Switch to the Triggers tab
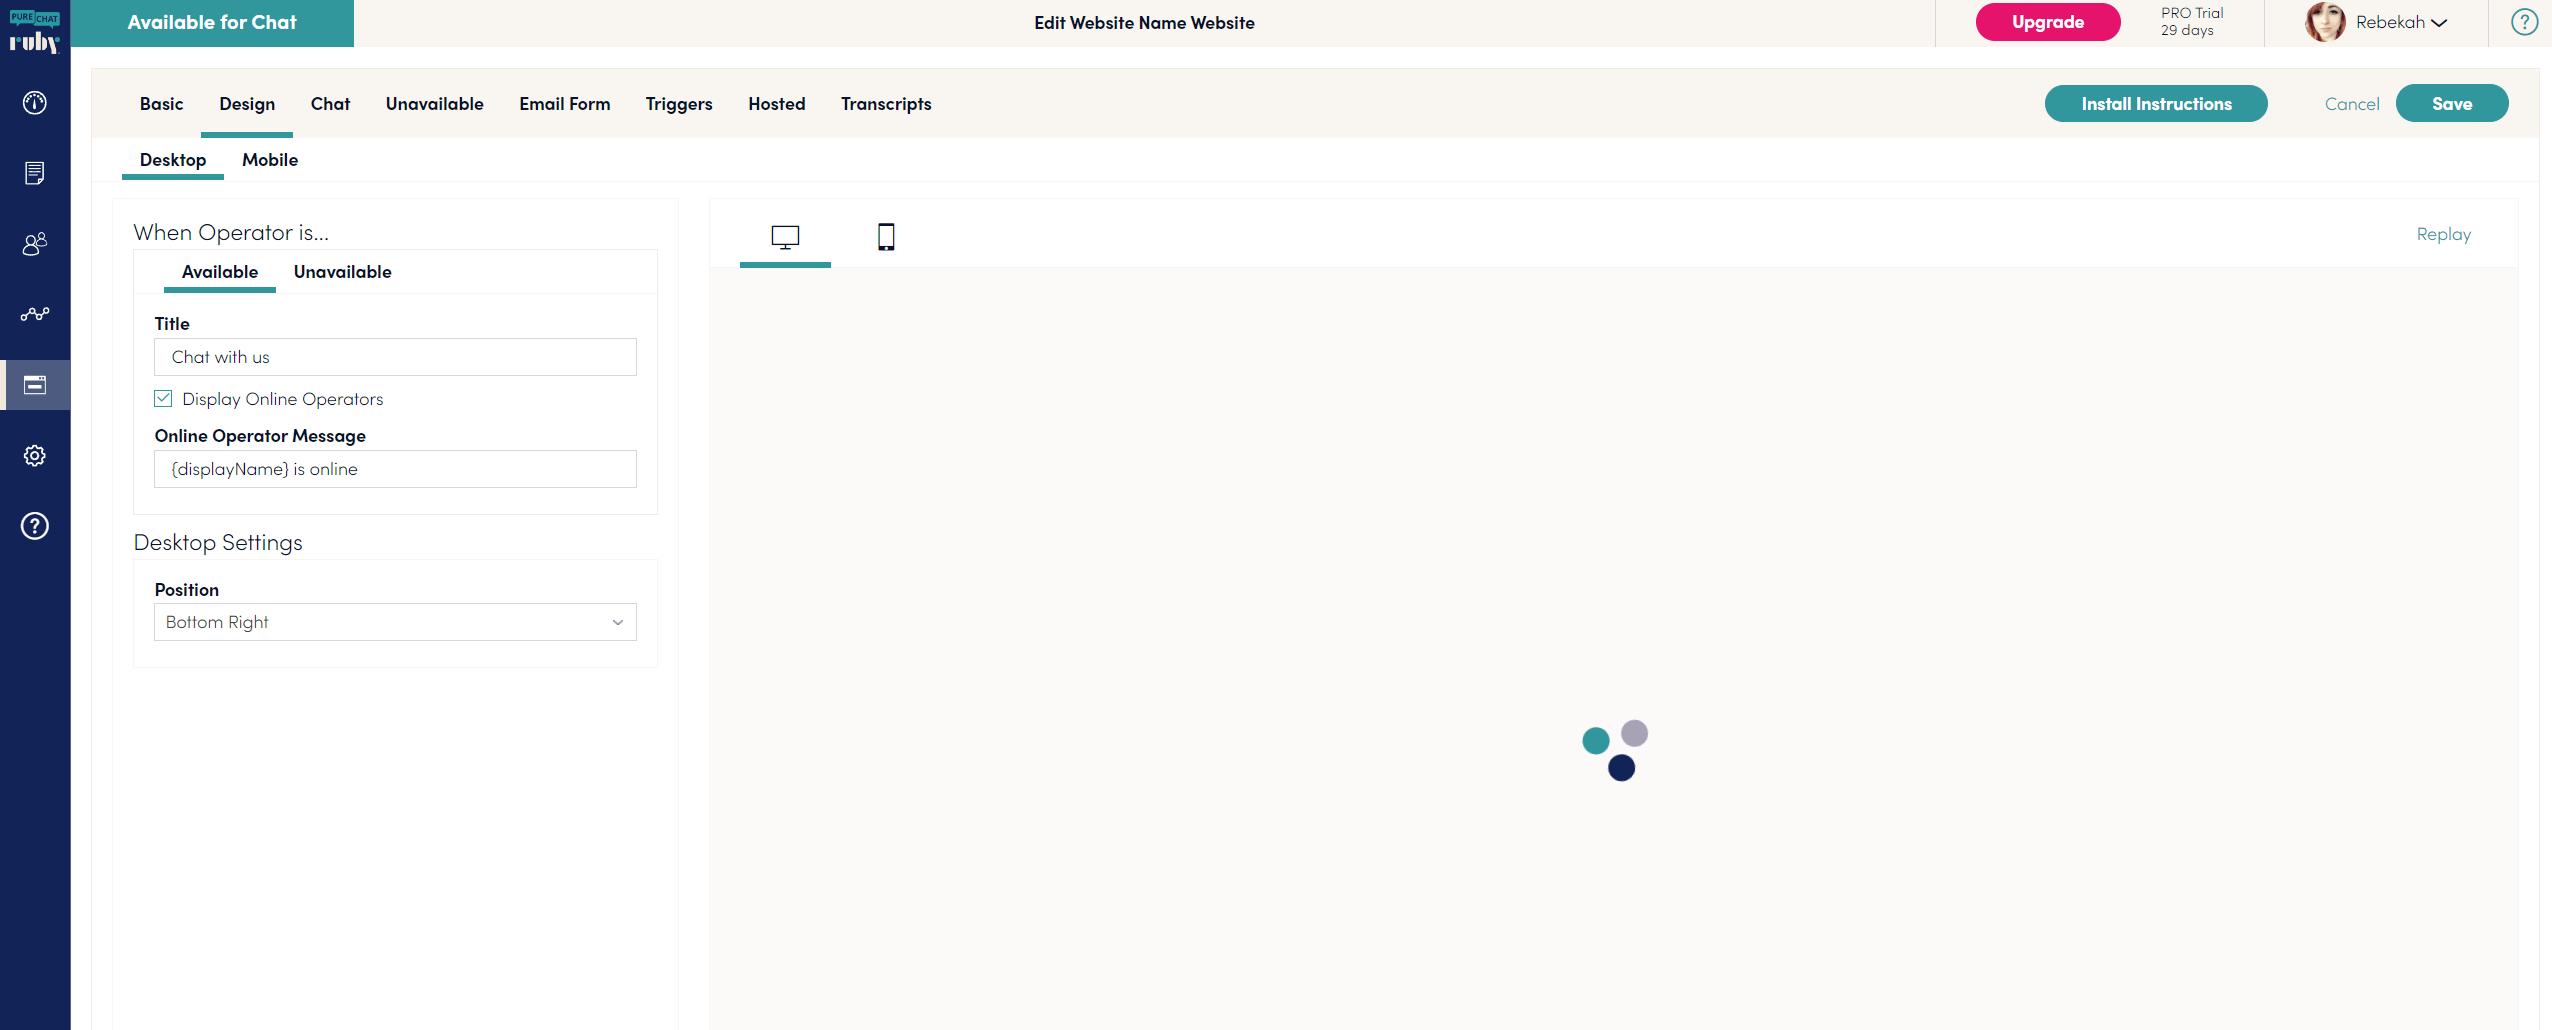Viewport: 2552px width, 1030px height. 678,104
